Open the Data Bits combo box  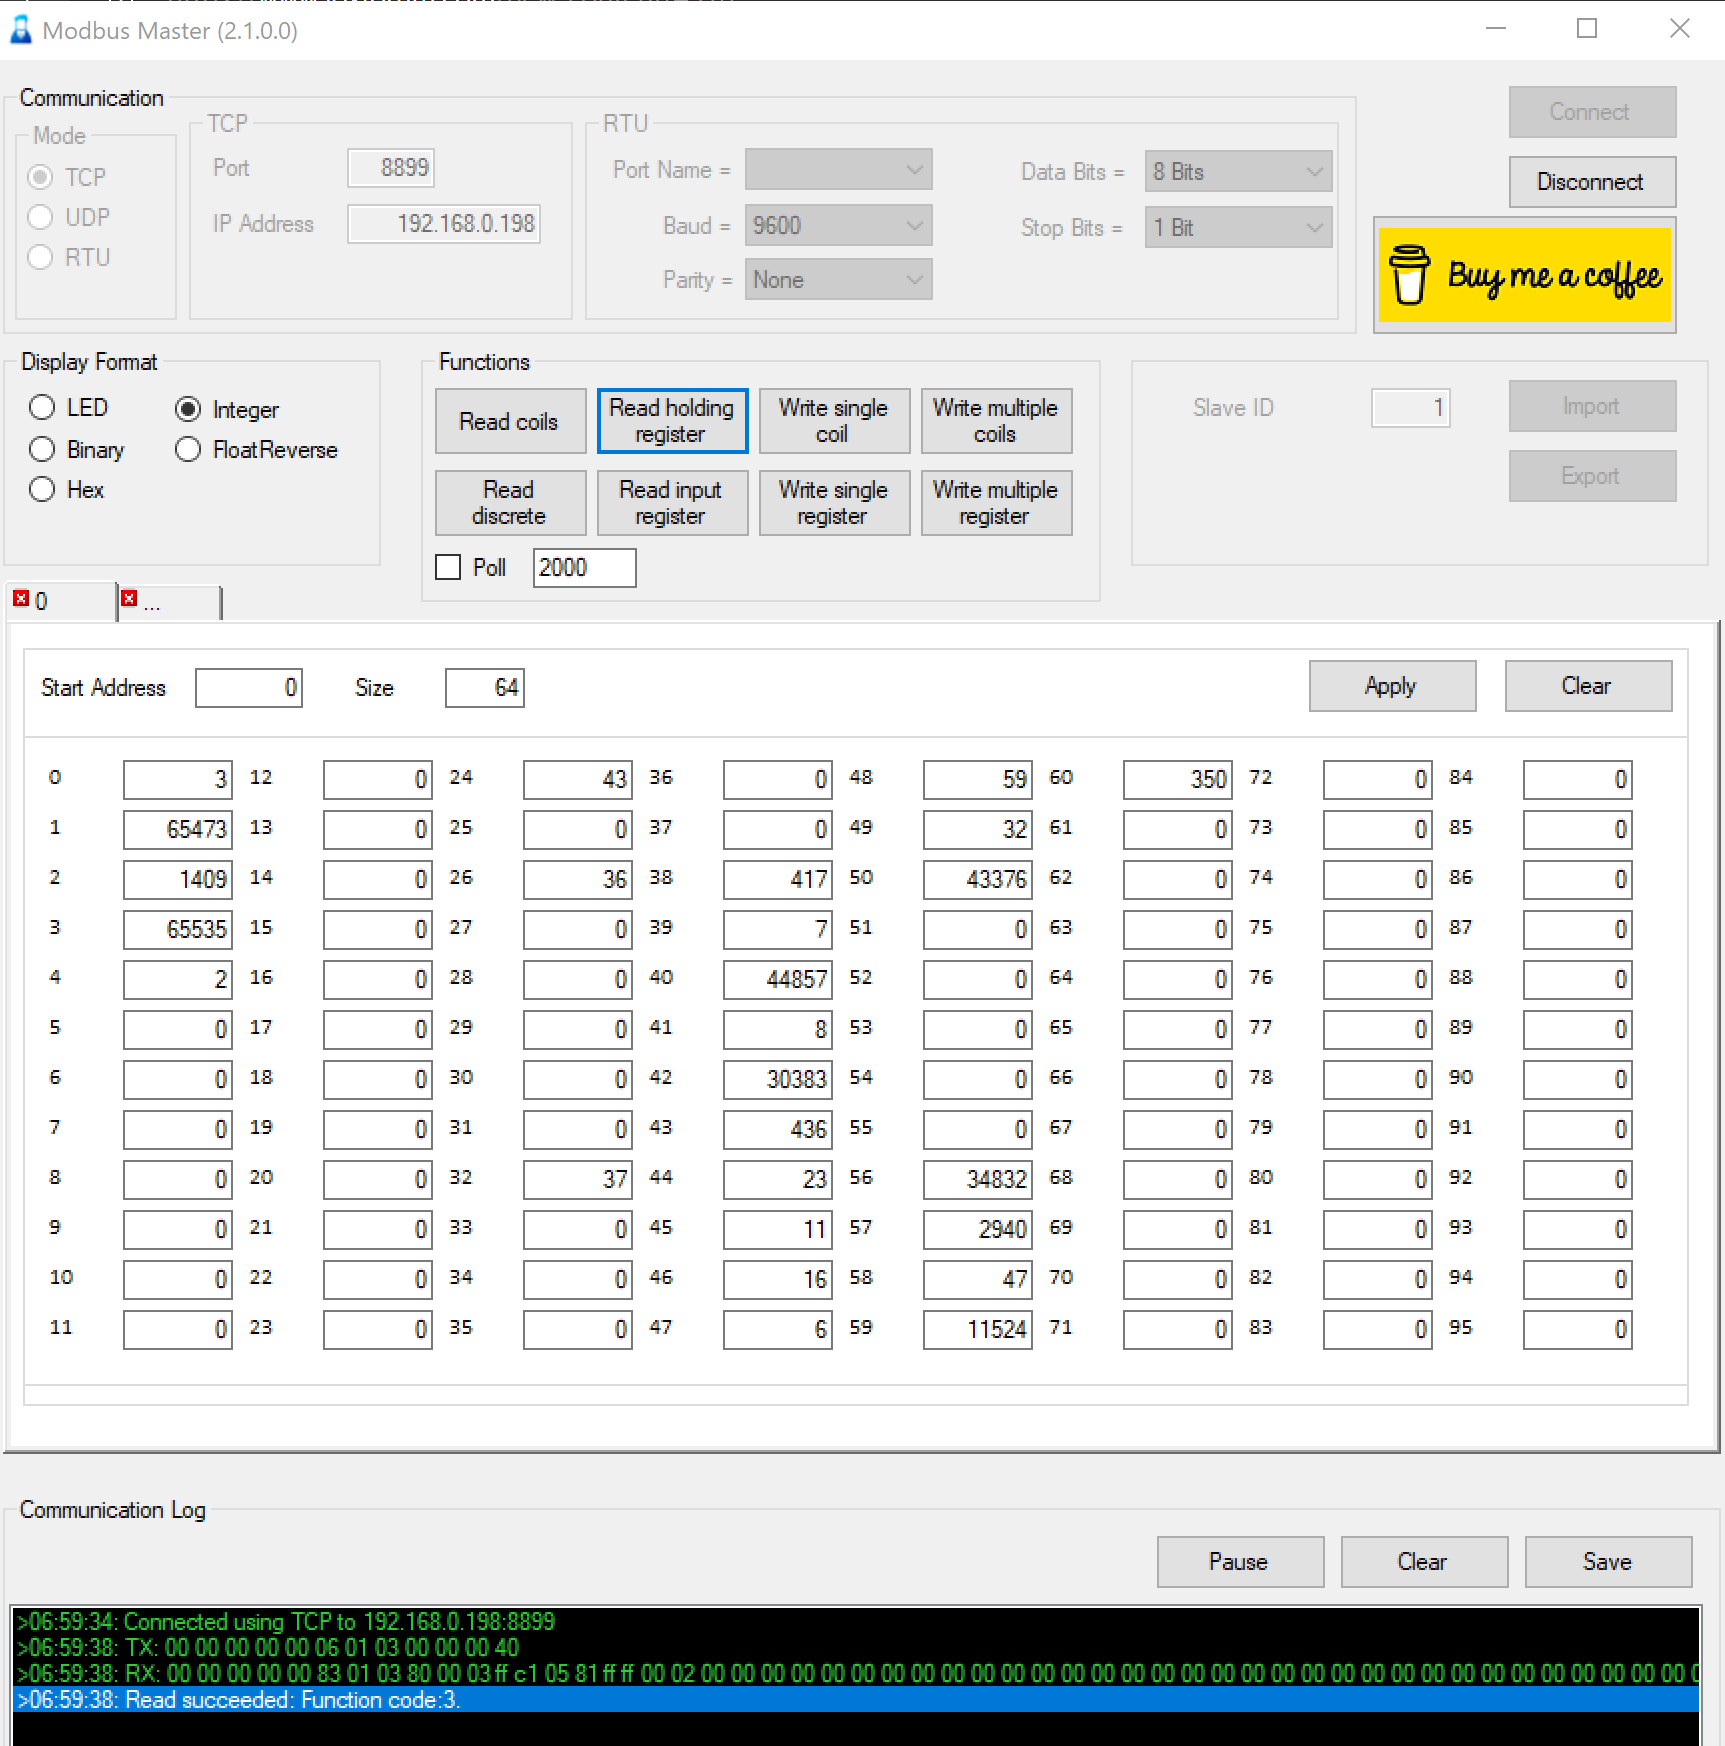(x=1238, y=172)
